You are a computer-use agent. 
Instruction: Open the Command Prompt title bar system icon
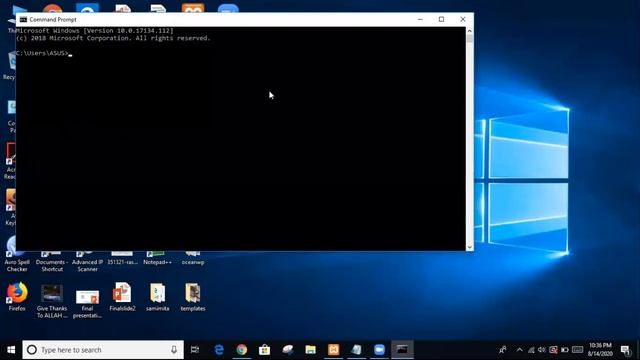pyautogui.click(x=23, y=20)
